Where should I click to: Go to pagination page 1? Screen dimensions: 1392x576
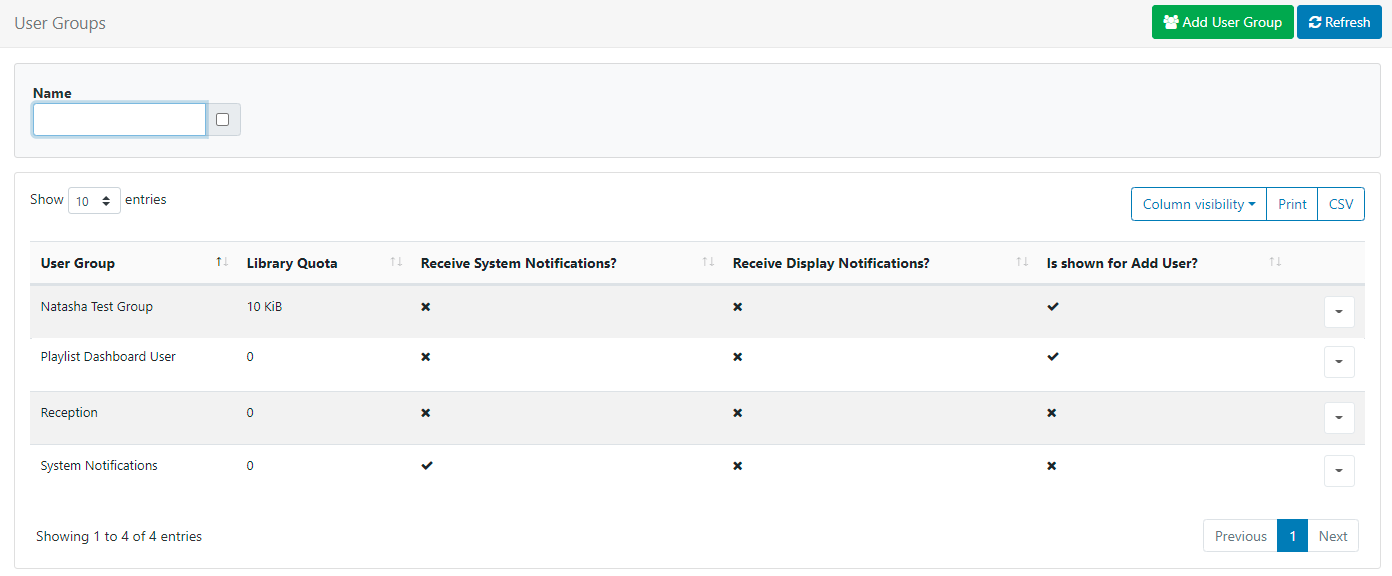point(1292,536)
